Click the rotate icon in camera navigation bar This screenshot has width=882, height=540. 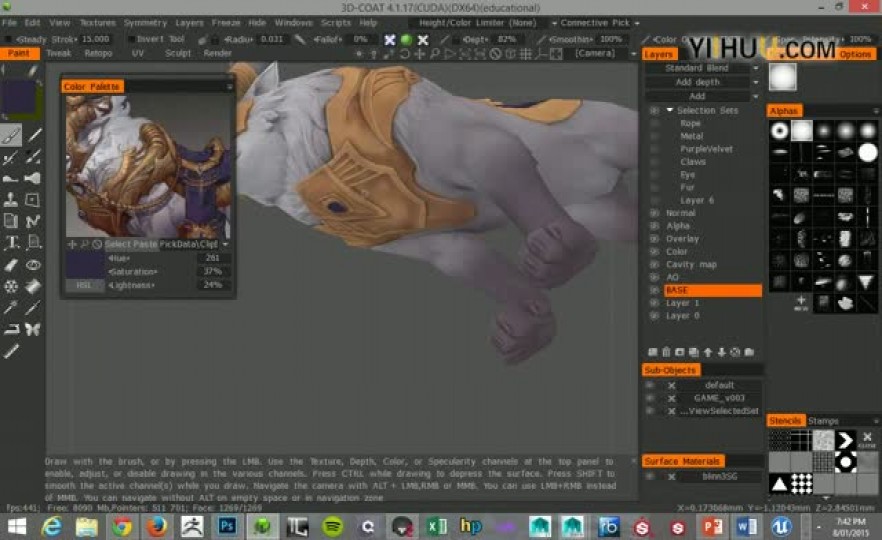tap(404, 55)
